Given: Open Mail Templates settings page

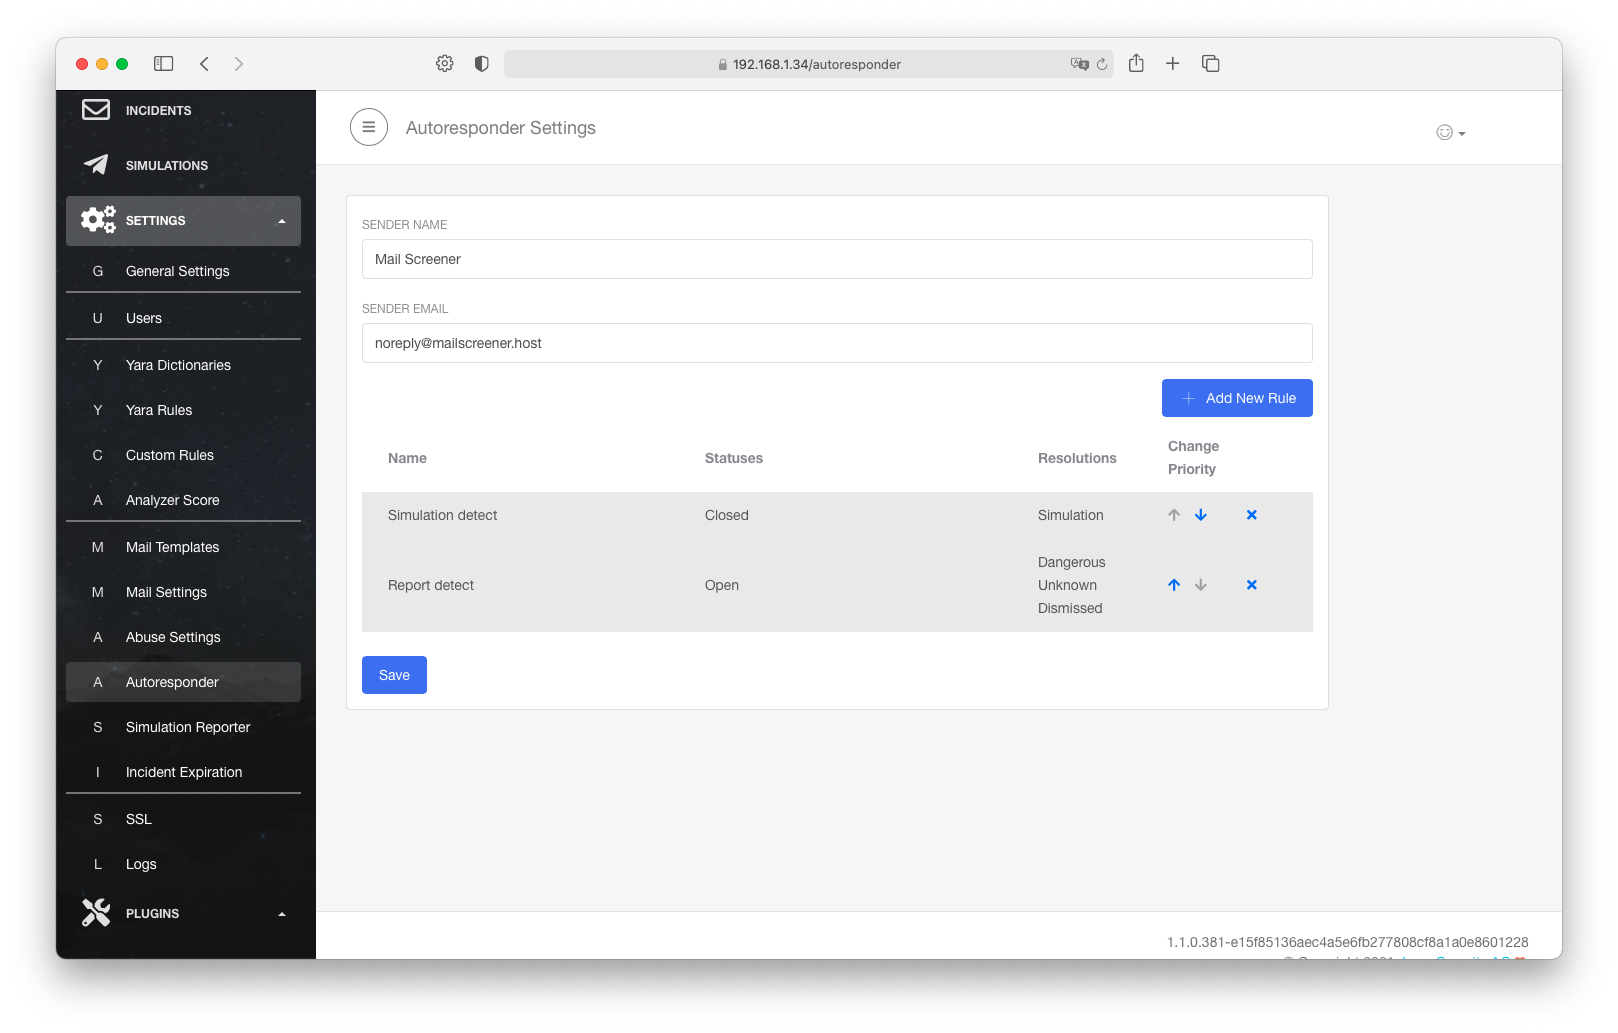Looking at the screenshot, I should point(172,547).
